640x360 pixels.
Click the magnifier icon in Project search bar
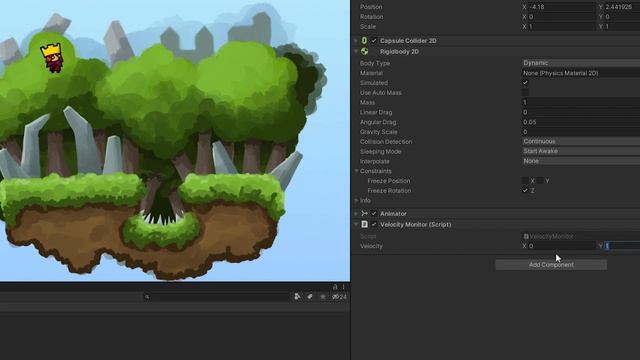(147, 297)
